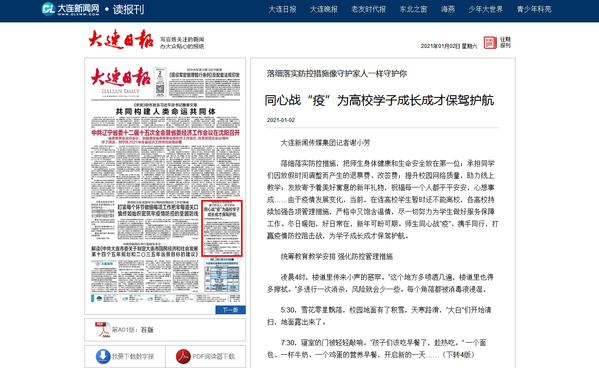This screenshot has width=599, height=368.
Task: Open the 往期报刊 calendar icon
Action: (490, 42)
